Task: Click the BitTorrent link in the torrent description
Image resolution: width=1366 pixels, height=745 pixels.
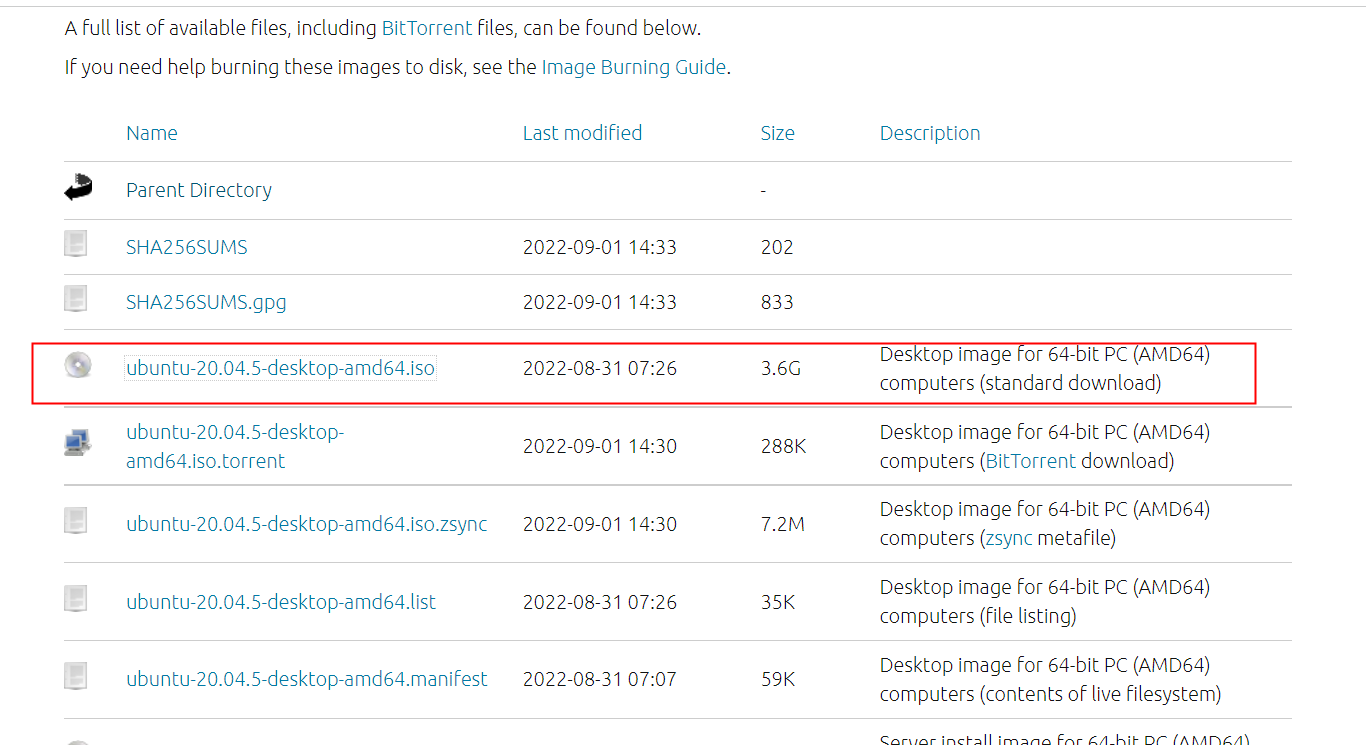Action: [x=1031, y=461]
